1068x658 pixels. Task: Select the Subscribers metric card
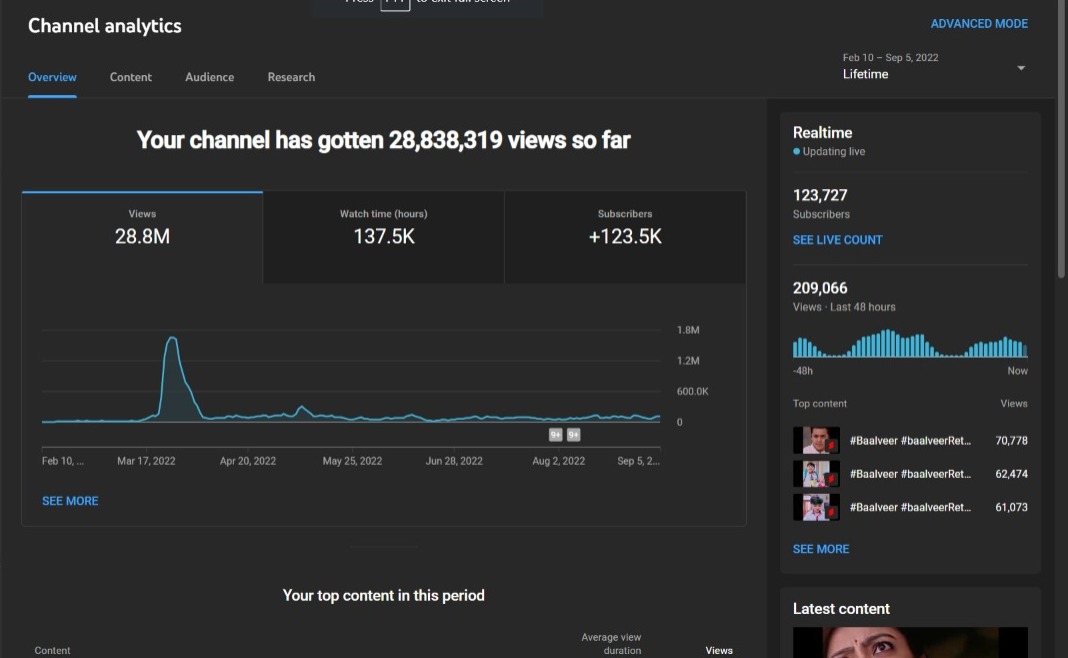pyautogui.click(x=625, y=237)
